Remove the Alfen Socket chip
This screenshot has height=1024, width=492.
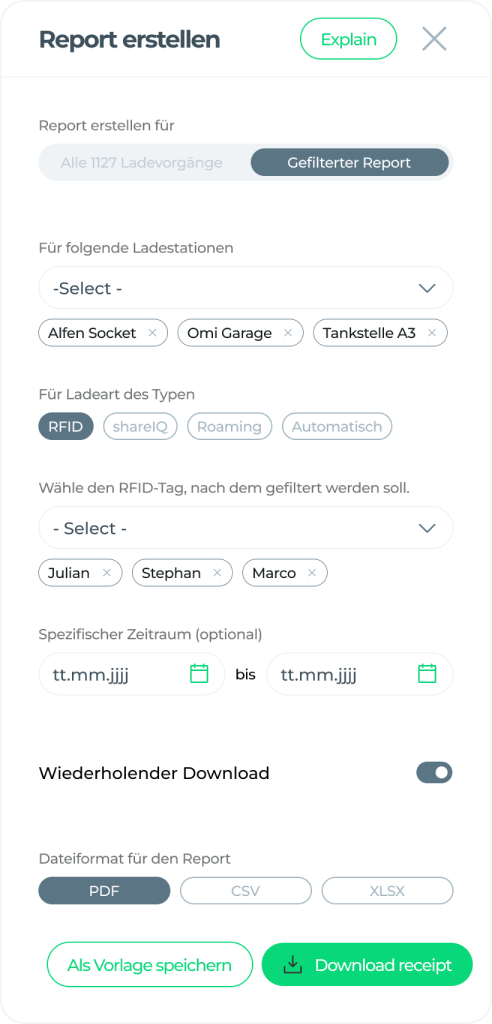coord(152,333)
